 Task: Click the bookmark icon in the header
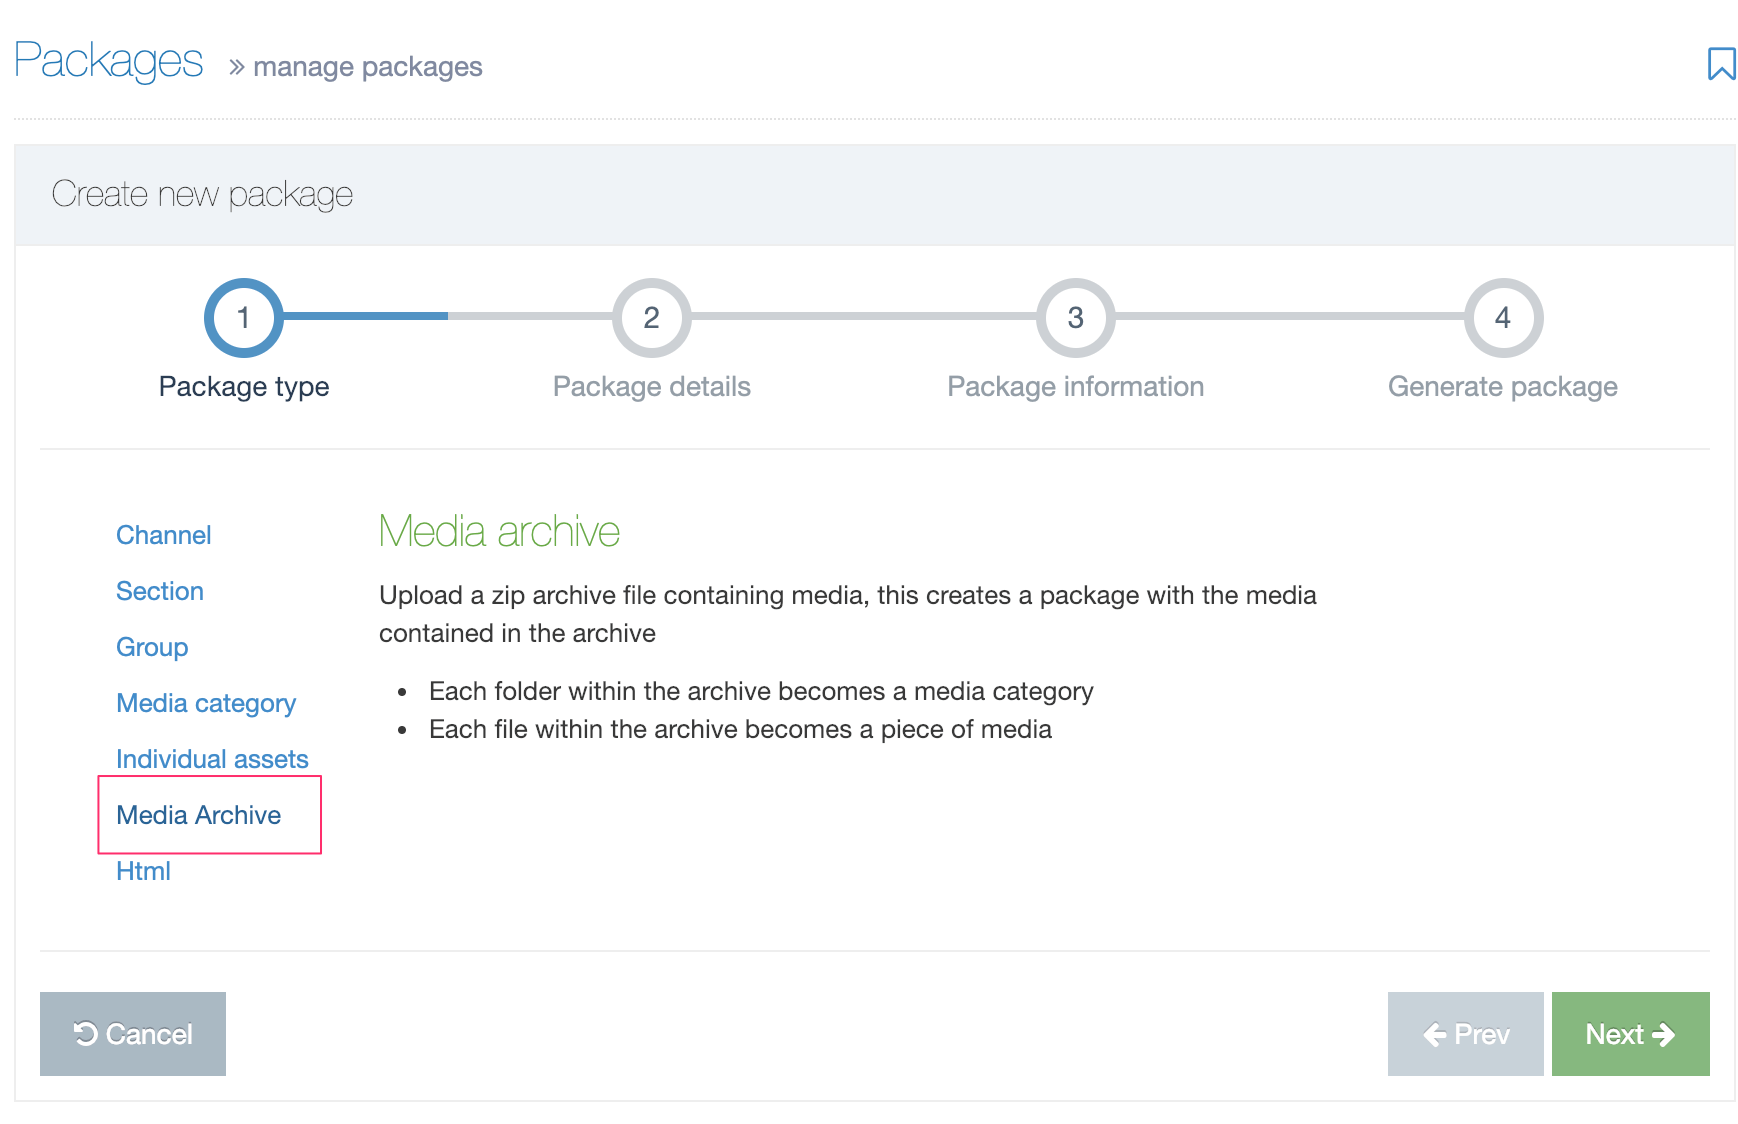[1720, 64]
